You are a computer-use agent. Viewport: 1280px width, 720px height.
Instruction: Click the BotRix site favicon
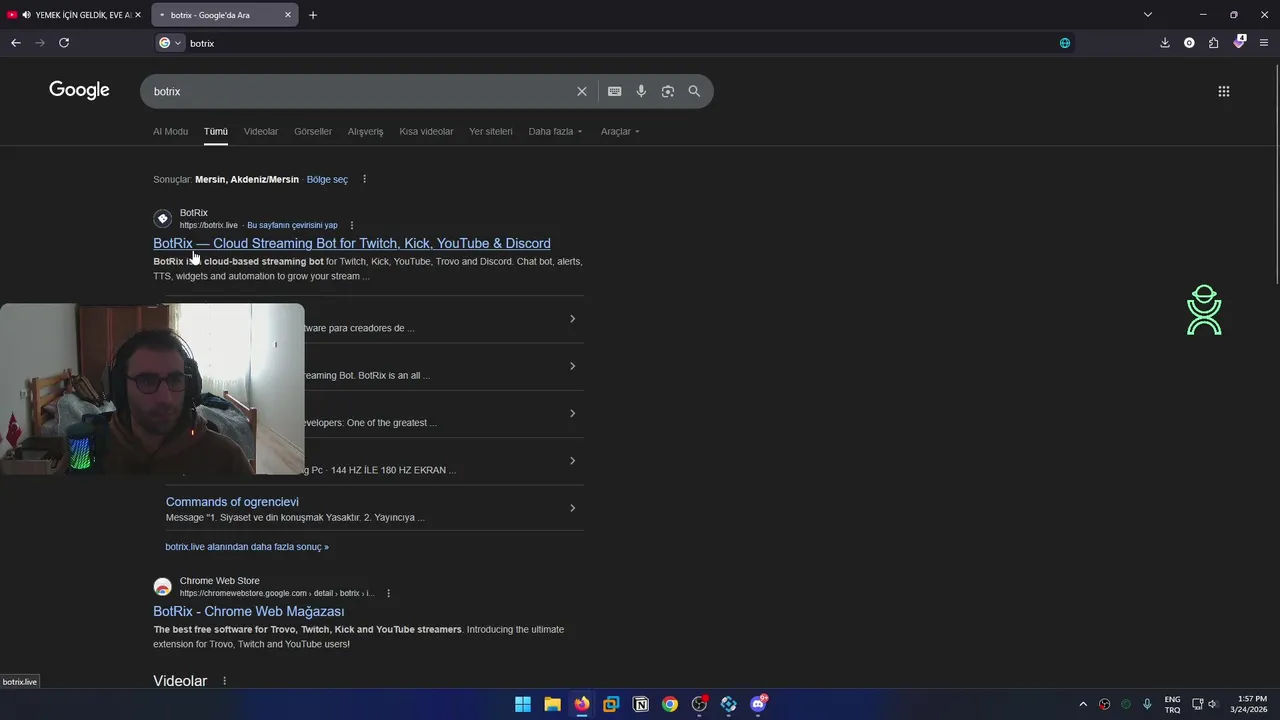point(163,219)
